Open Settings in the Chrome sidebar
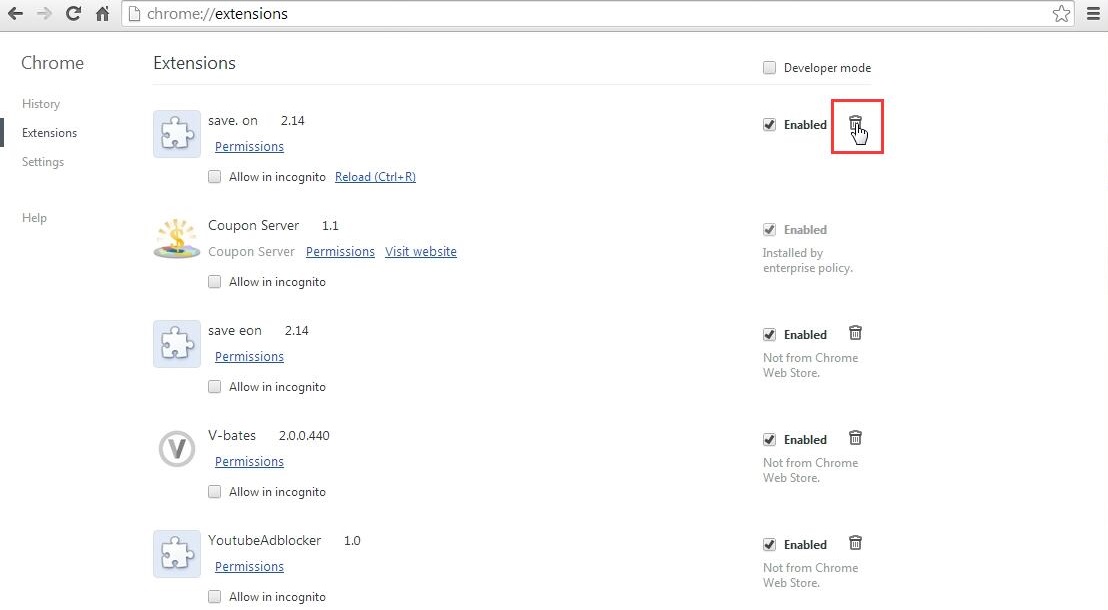The image size is (1108, 610). point(43,162)
